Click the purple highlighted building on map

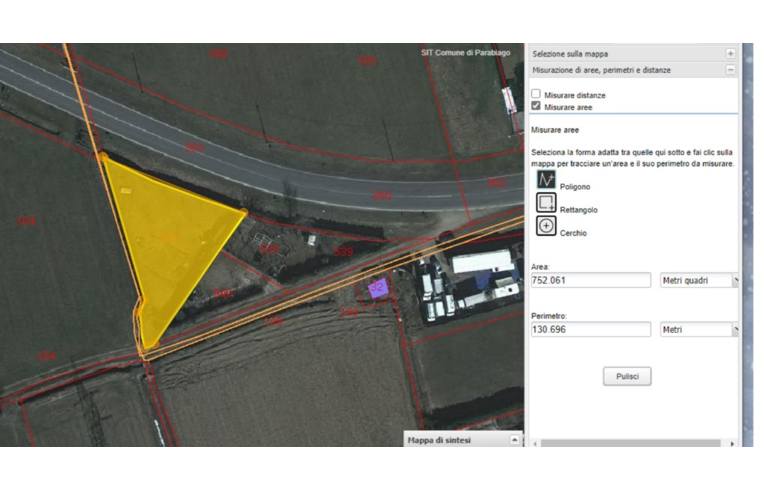pos(378,289)
